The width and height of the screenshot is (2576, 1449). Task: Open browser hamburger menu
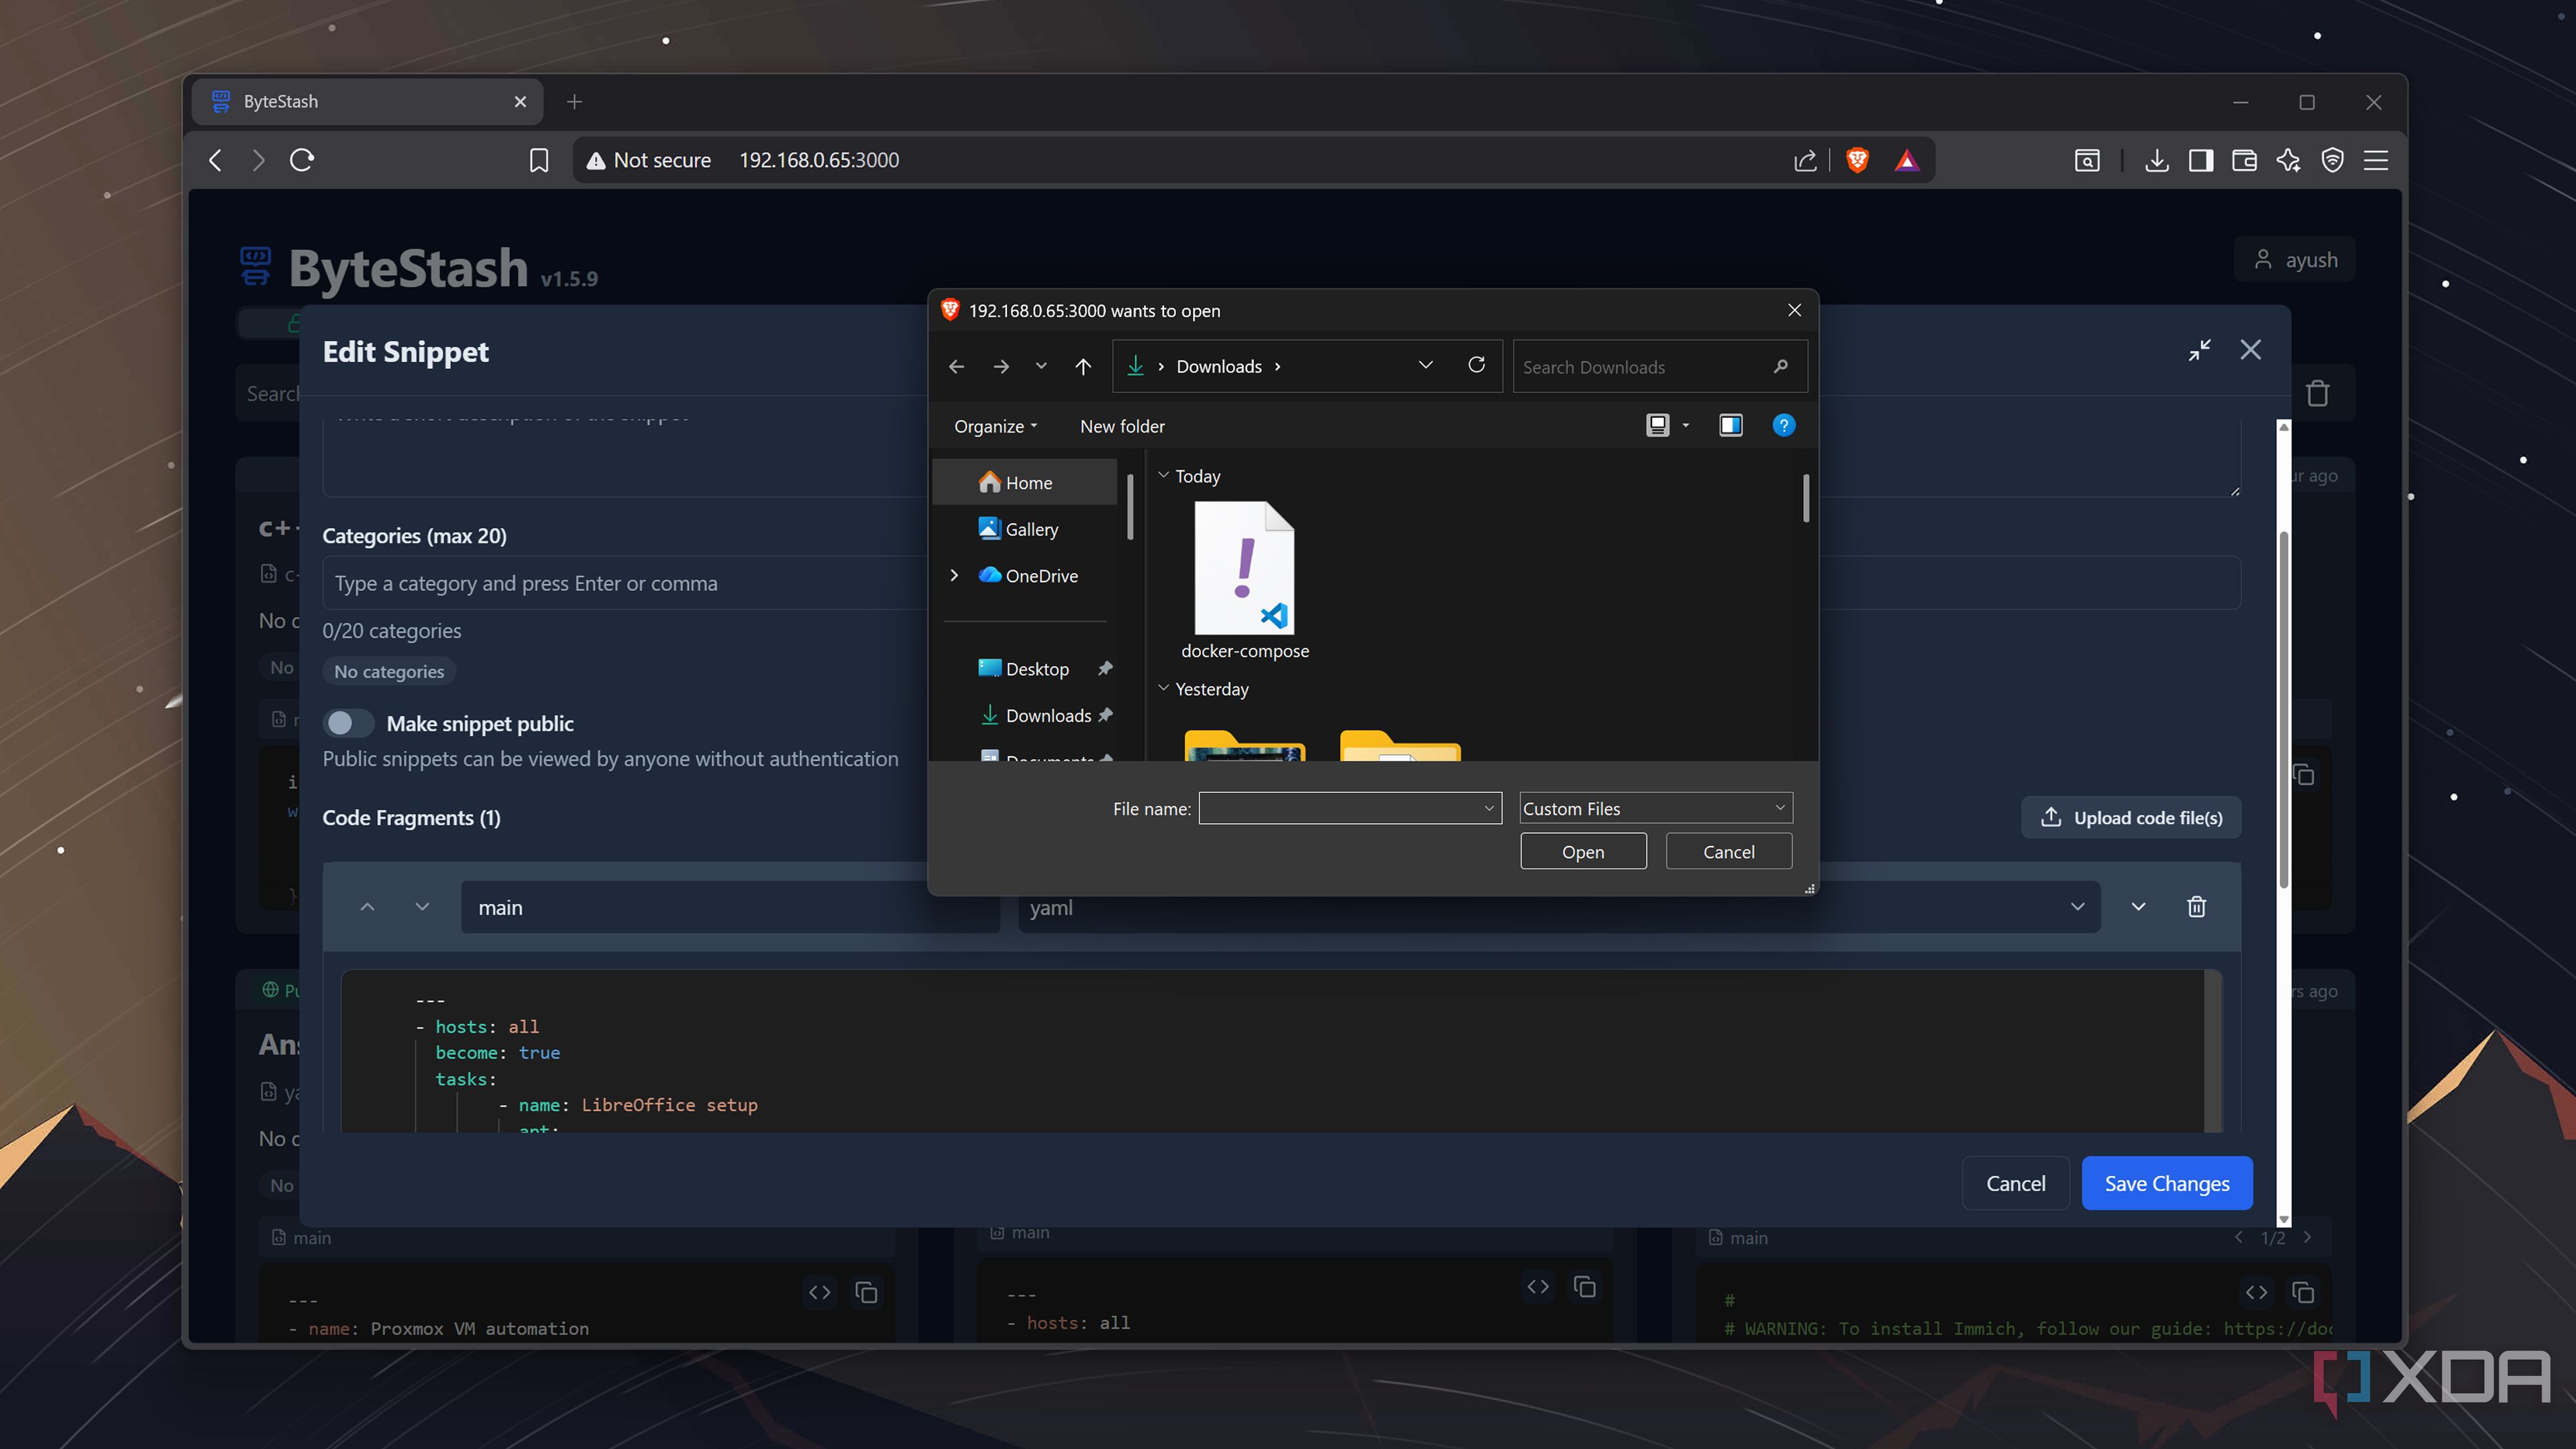[2376, 160]
